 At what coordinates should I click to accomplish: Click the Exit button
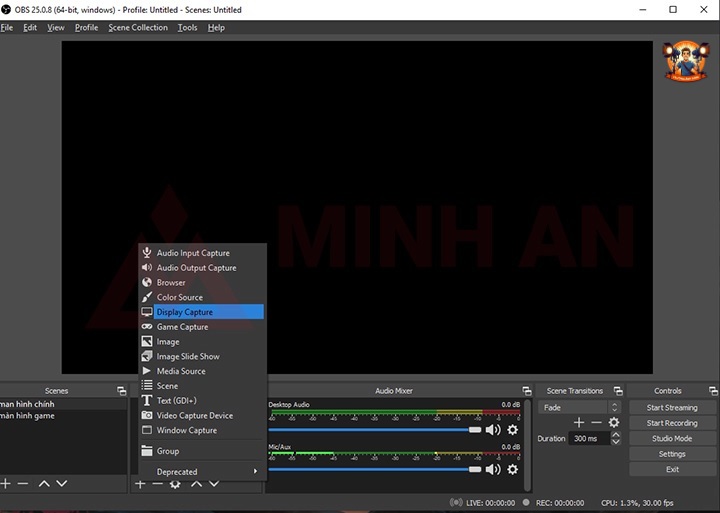[x=672, y=469]
